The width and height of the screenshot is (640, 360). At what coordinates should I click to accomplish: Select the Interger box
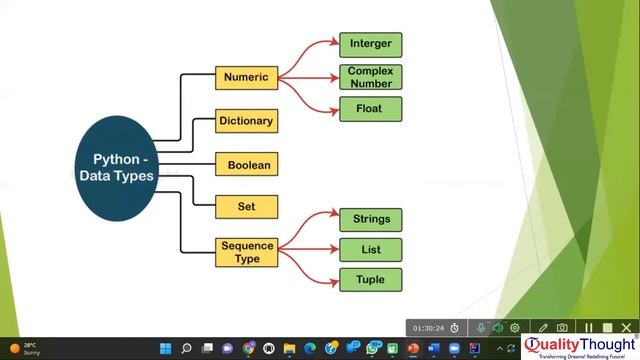371,45
